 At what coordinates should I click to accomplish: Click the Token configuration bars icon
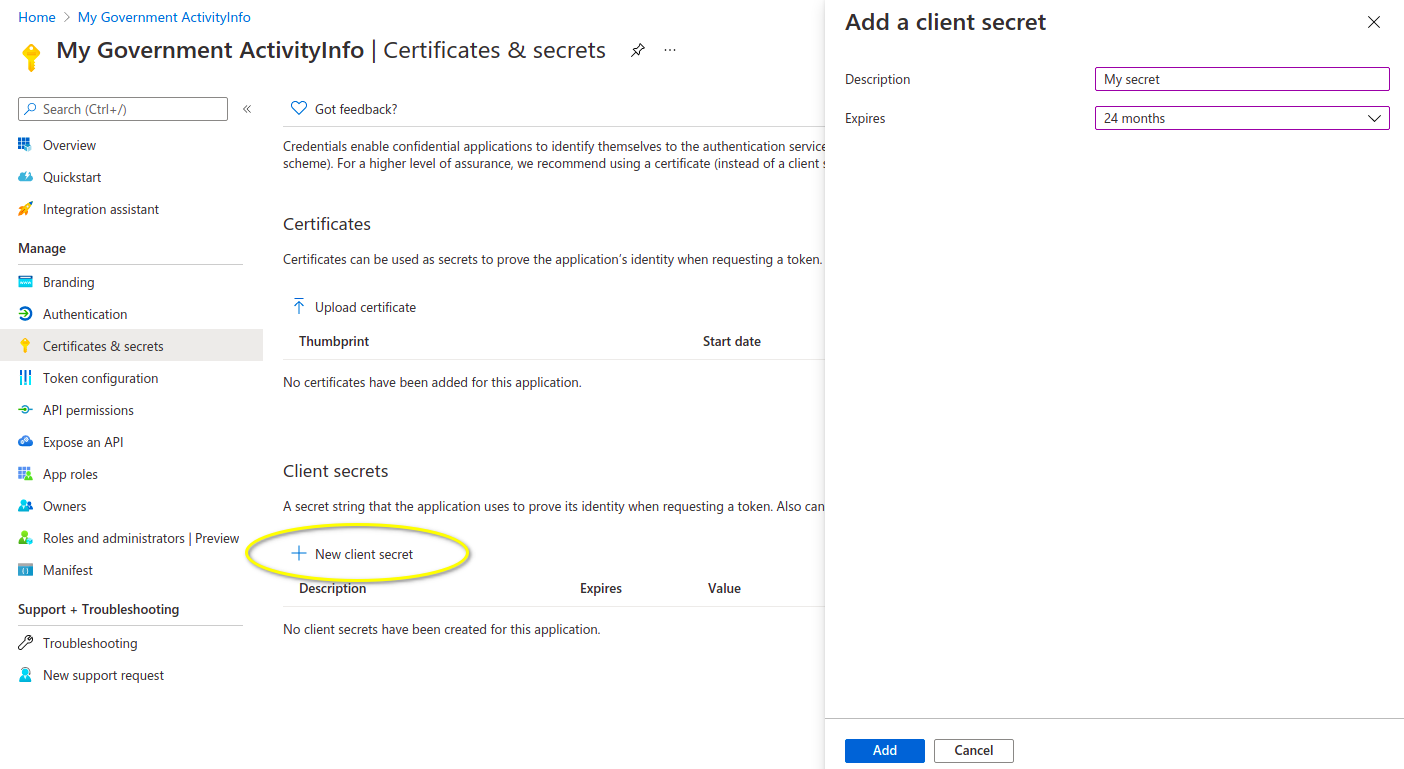[x=25, y=378]
